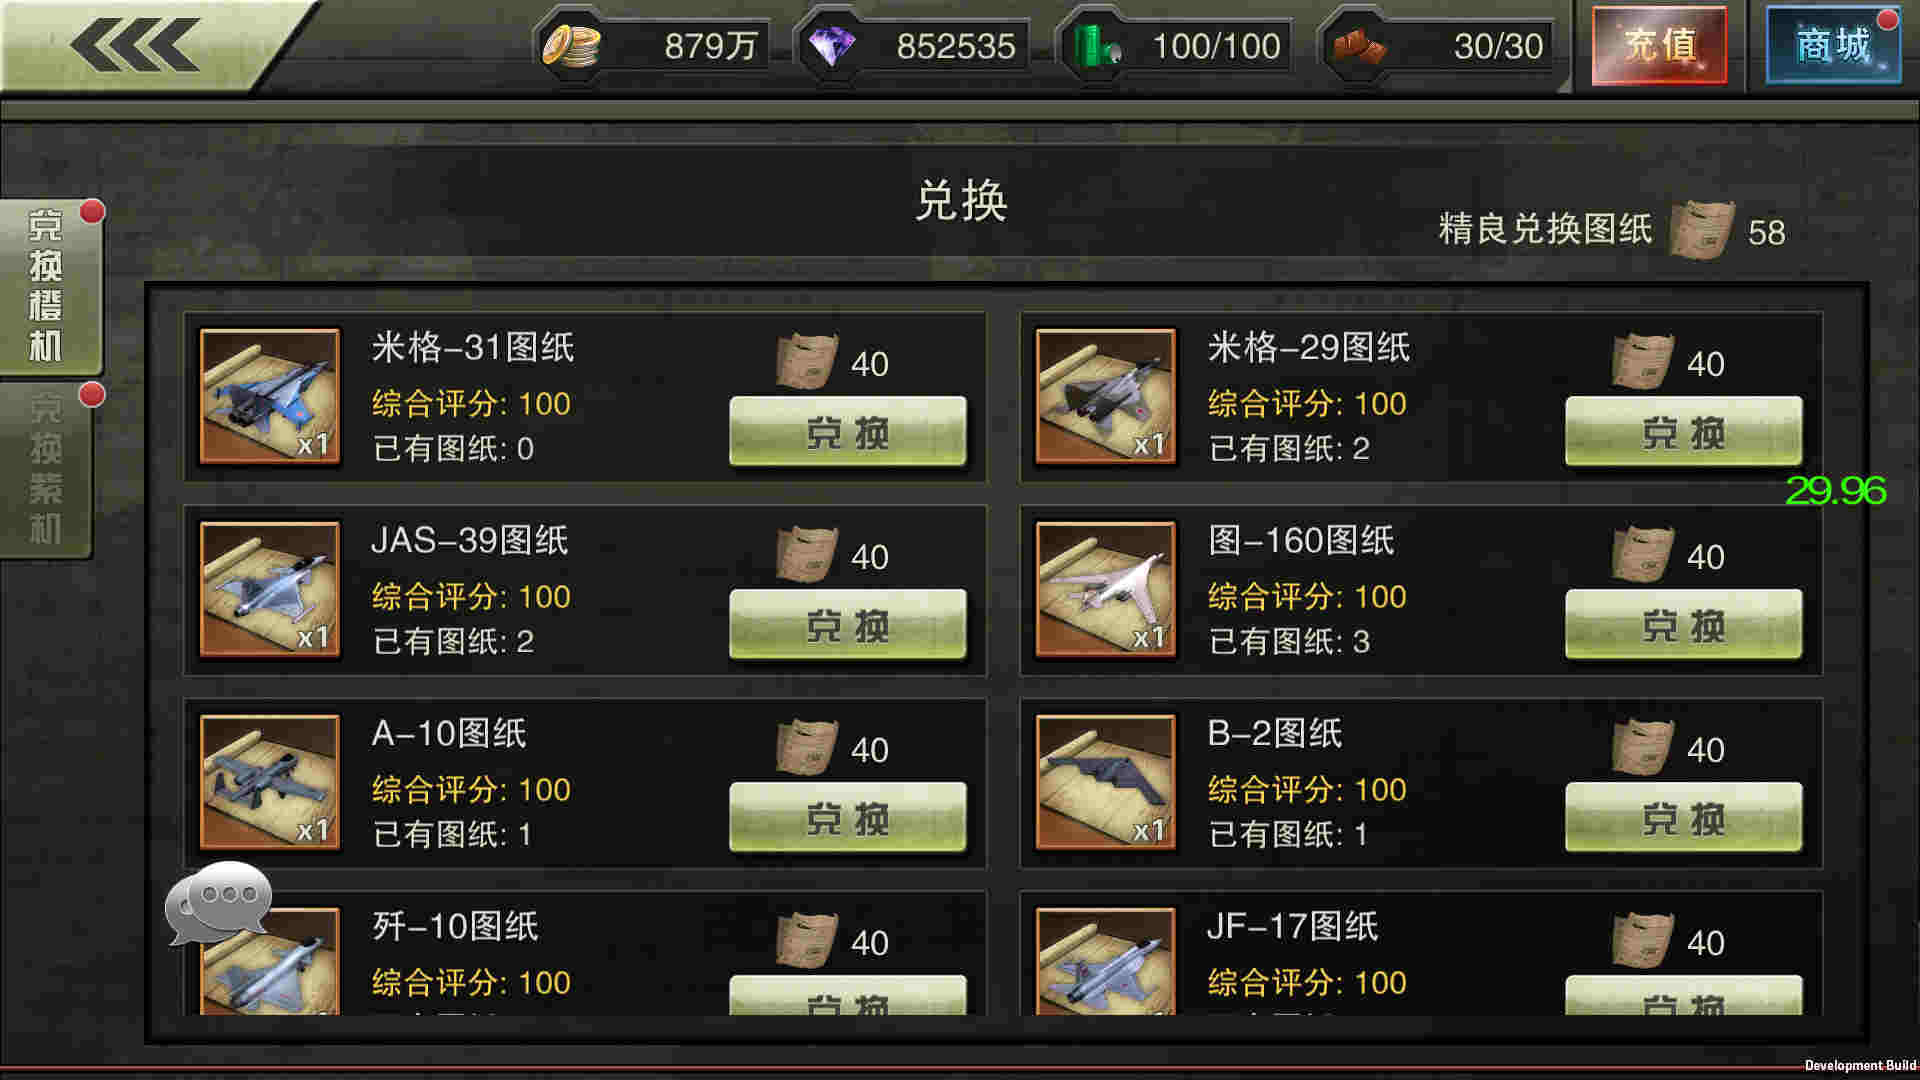
Task: Open the 充值 recharge button
Action: [1660, 45]
